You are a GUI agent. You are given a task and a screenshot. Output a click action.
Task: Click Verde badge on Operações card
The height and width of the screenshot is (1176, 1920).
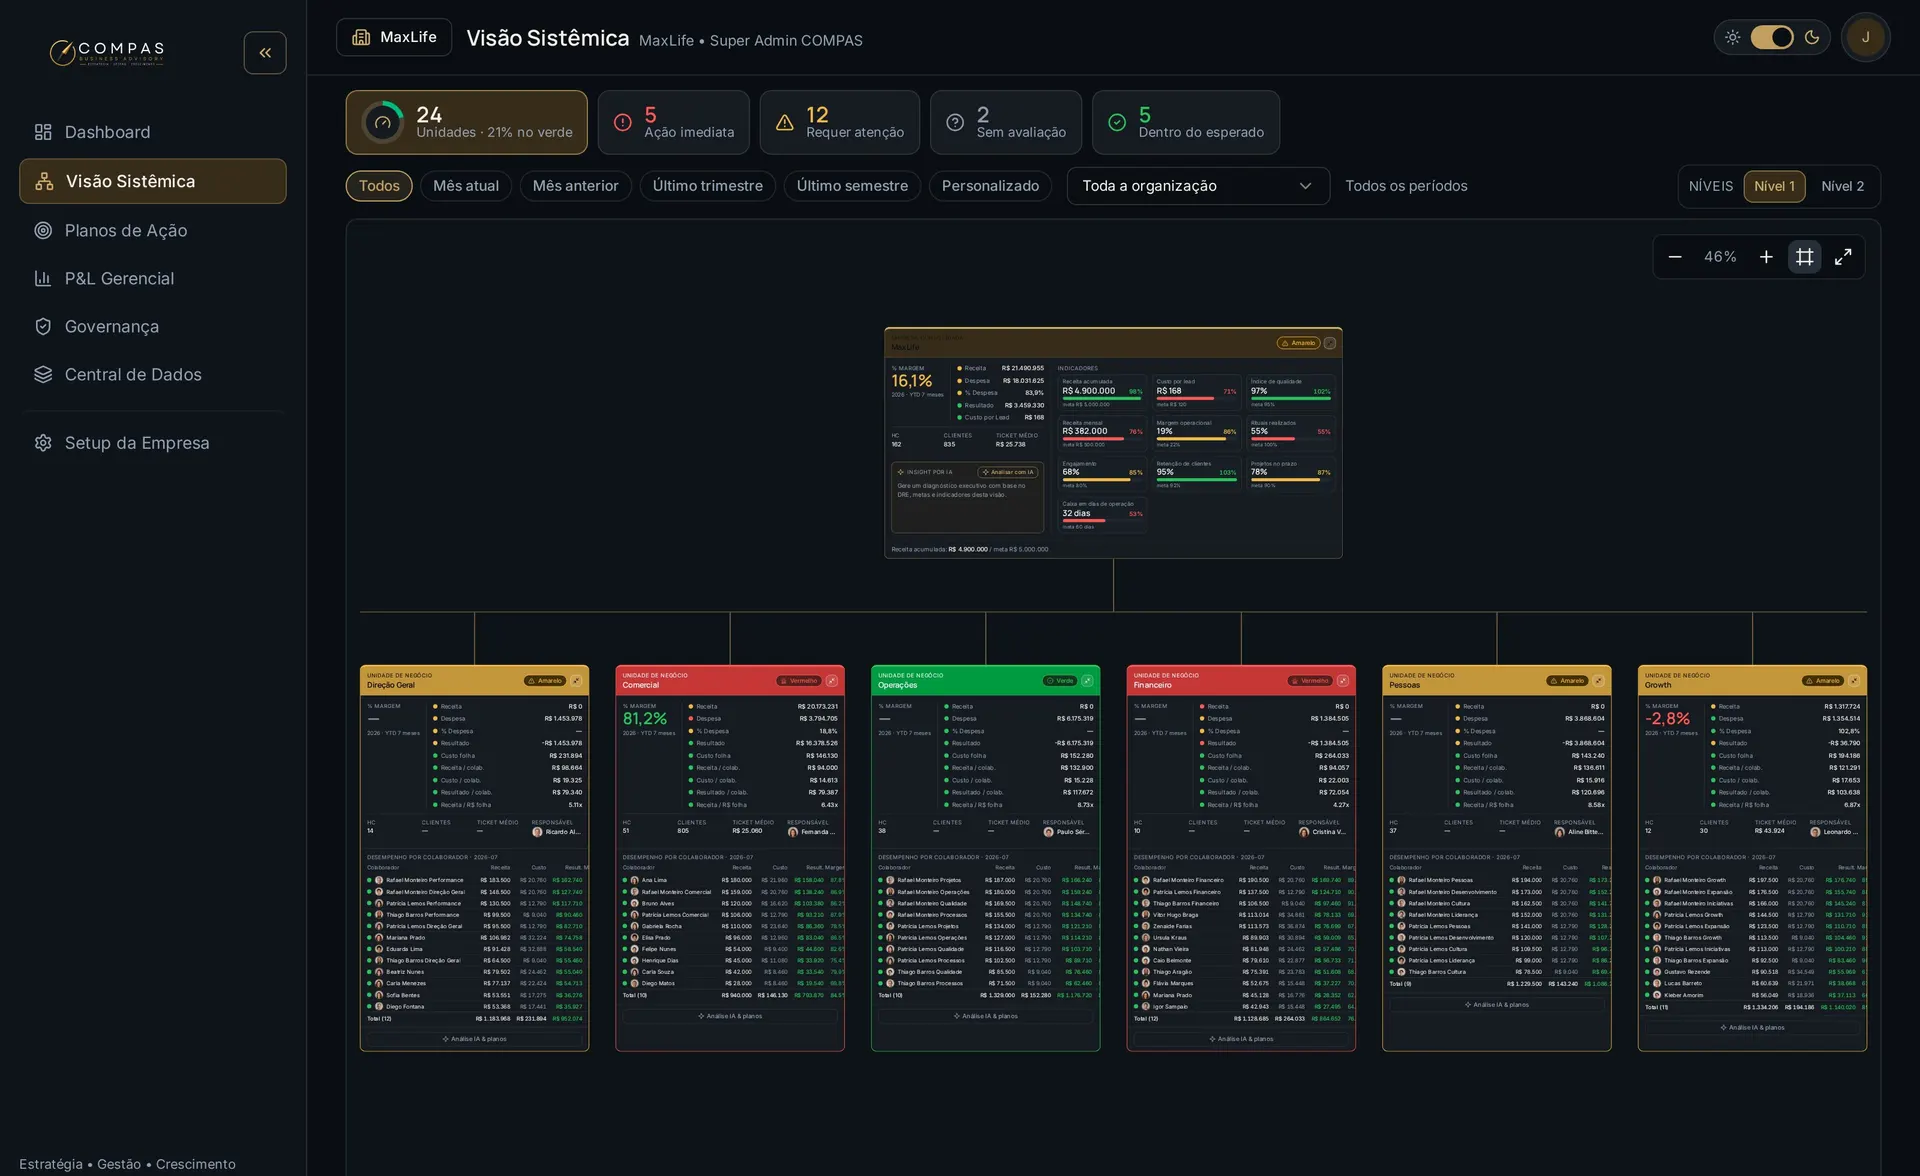click(1060, 681)
